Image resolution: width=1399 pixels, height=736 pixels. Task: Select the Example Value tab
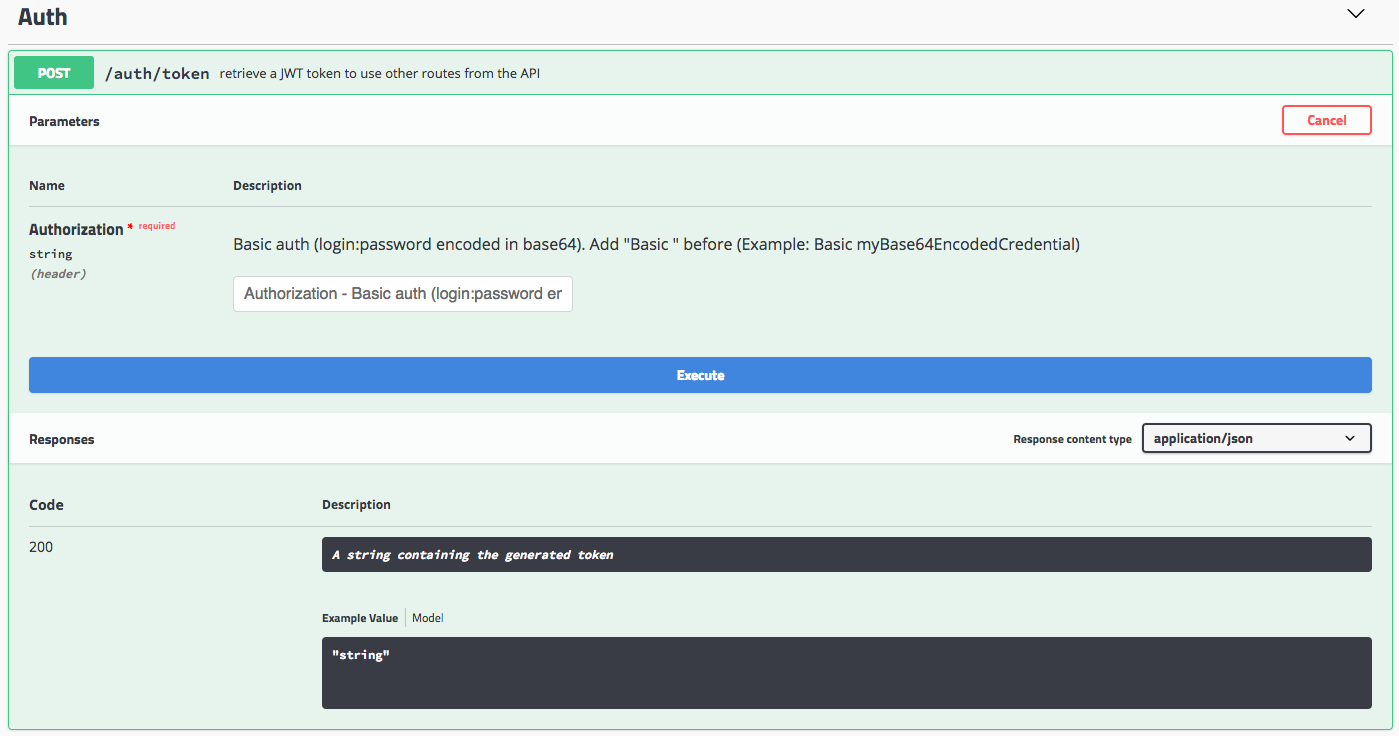pos(359,617)
